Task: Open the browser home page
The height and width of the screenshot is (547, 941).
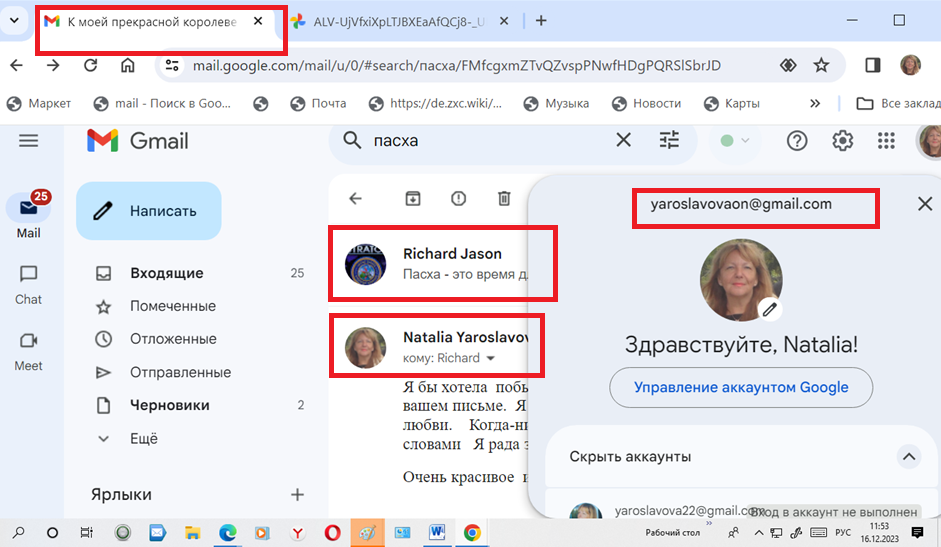Action: 128,65
